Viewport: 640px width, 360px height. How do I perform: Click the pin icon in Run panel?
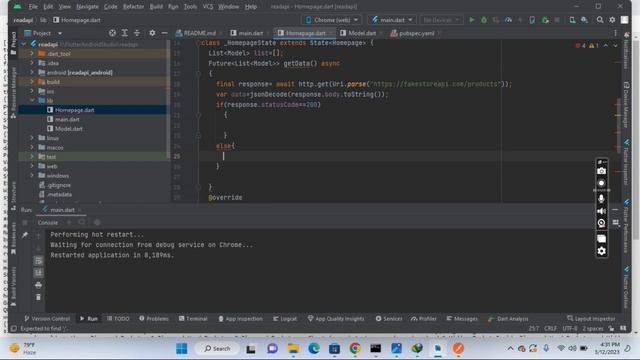tap(25, 235)
